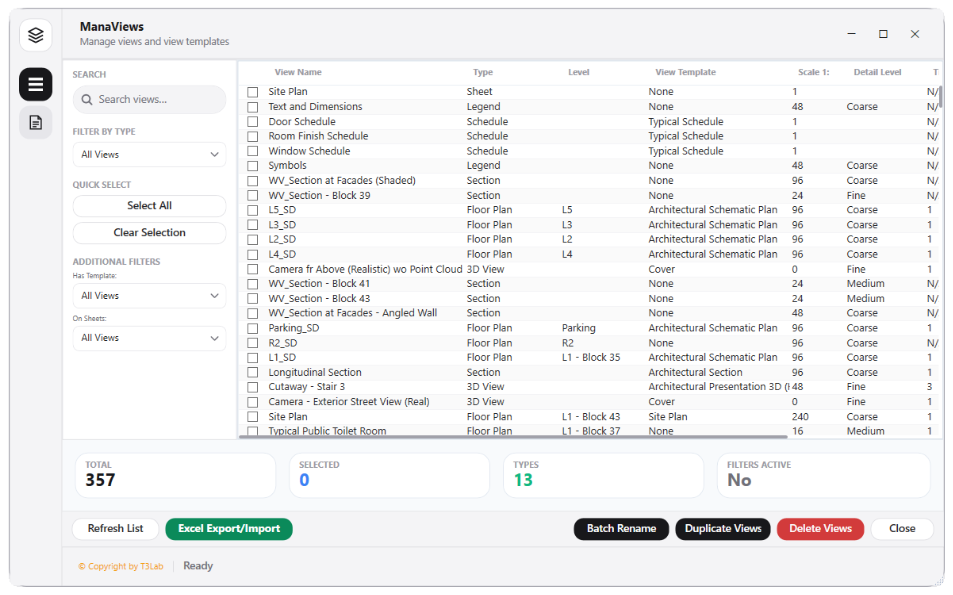Check the Longitudinal Section checkbox
Image resolution: width=953 pixels, height=595 pixels.
coord(253,373)
